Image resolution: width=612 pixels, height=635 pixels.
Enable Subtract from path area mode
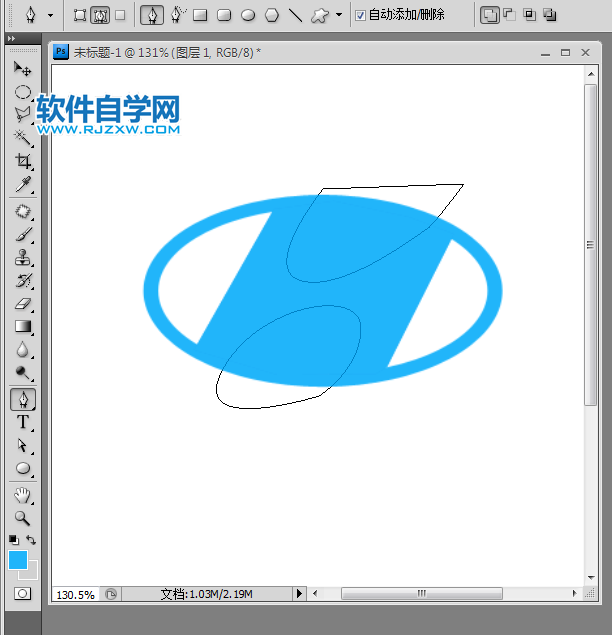(509, 15)
